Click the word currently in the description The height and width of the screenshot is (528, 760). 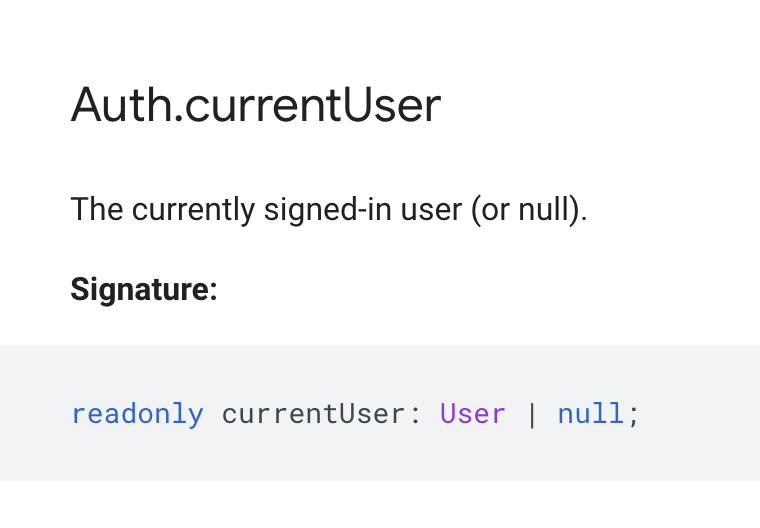[193, 210]
